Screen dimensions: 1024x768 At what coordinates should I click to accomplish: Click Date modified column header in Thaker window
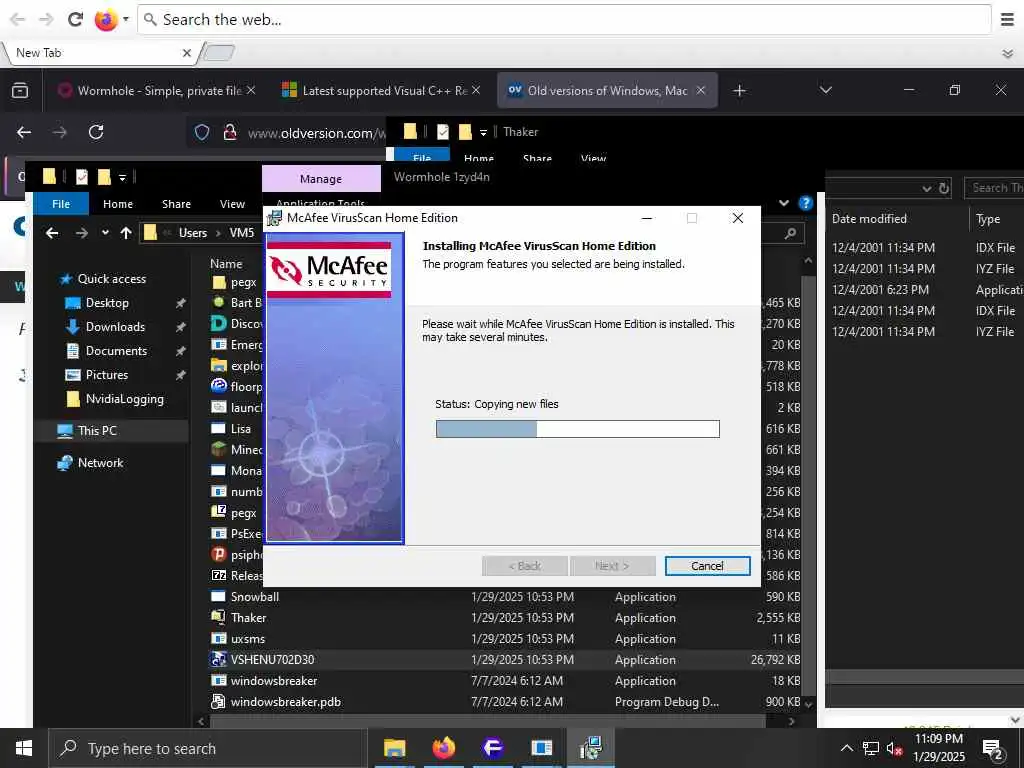coord(869,219)
